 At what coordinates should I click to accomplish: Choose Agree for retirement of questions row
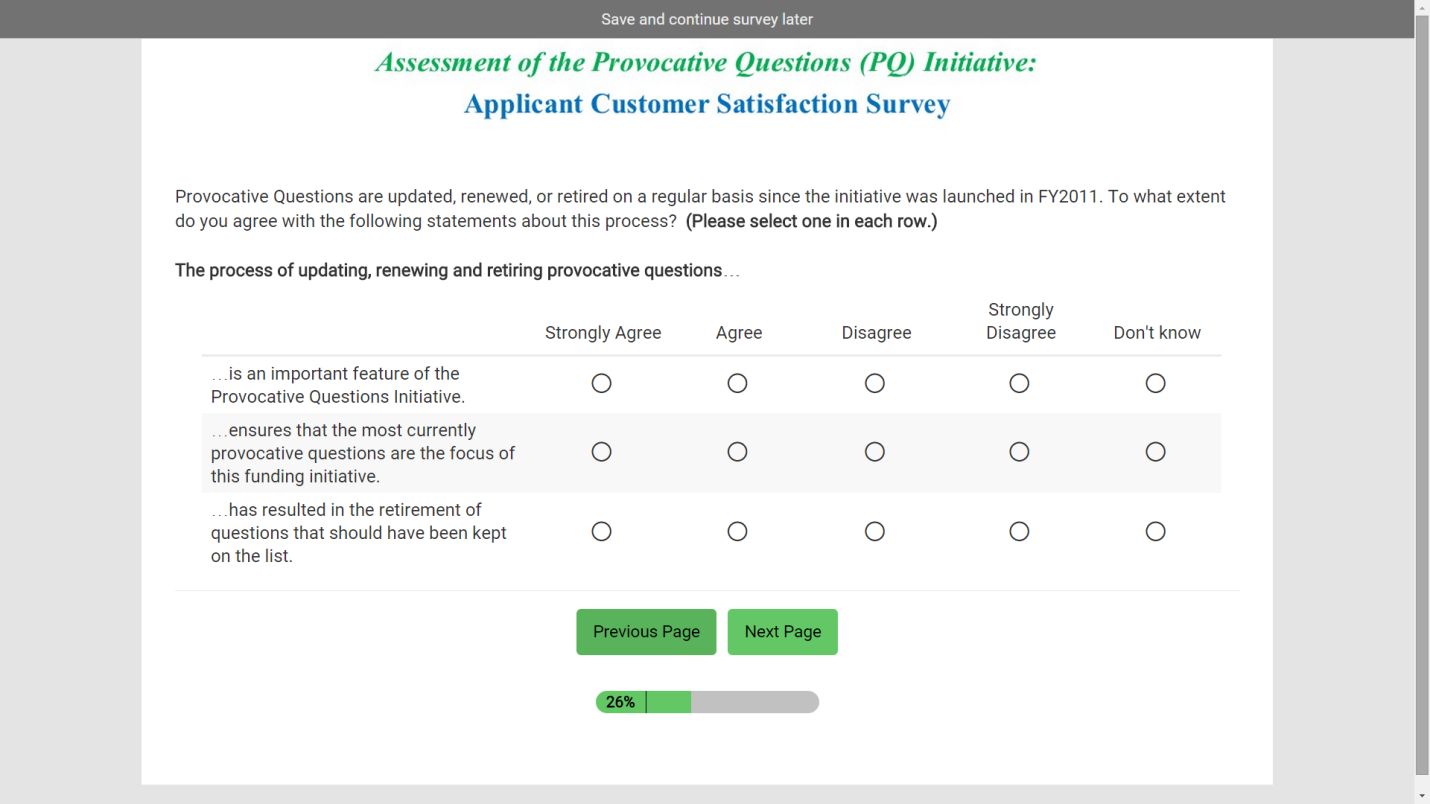coord(737,531)
